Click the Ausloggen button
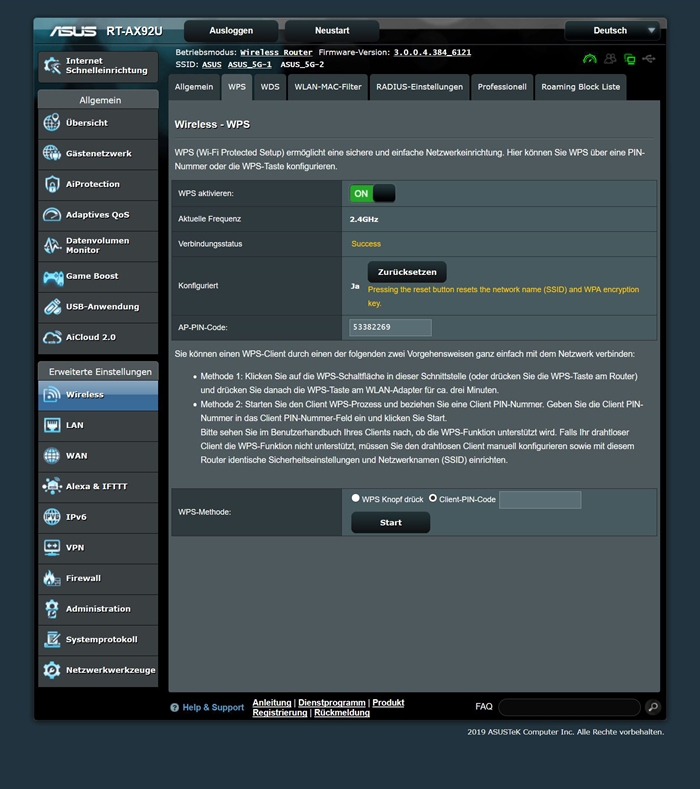 [231, 31]
